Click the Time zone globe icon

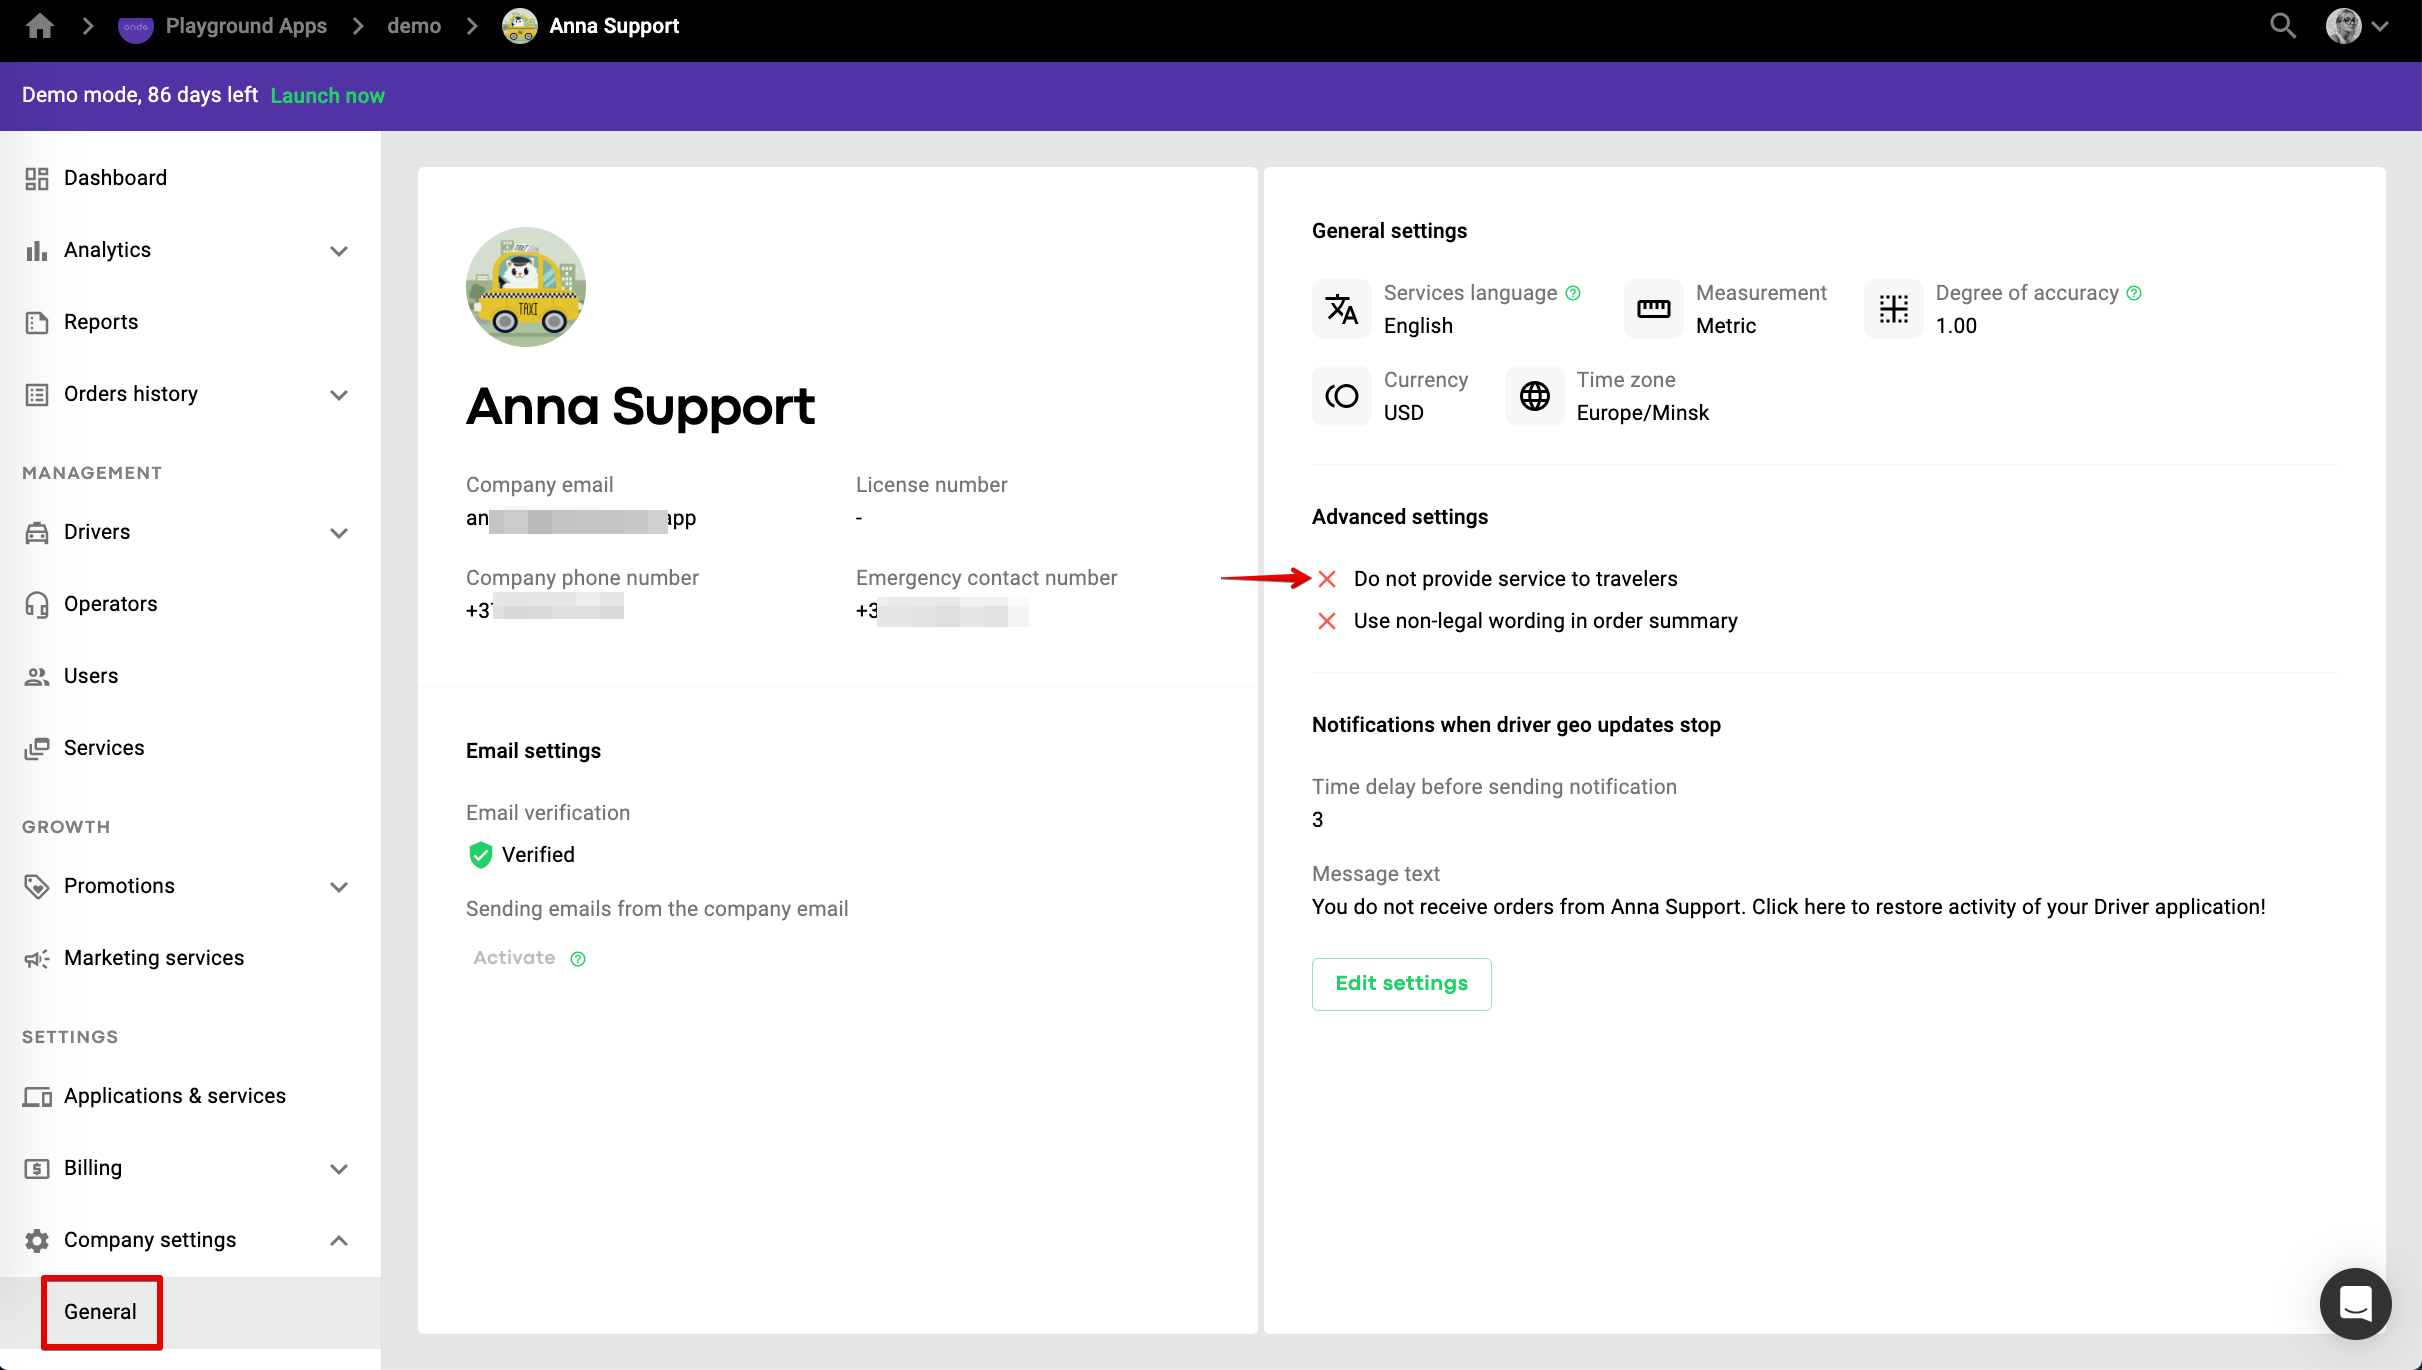[x=1534, y=396]
